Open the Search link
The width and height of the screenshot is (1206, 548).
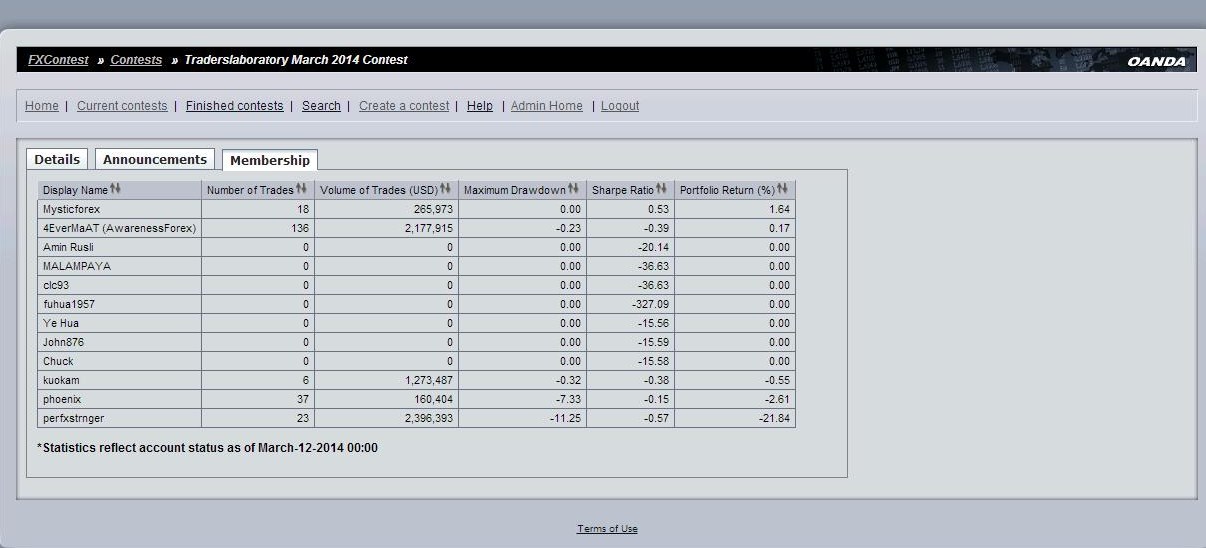321,106
